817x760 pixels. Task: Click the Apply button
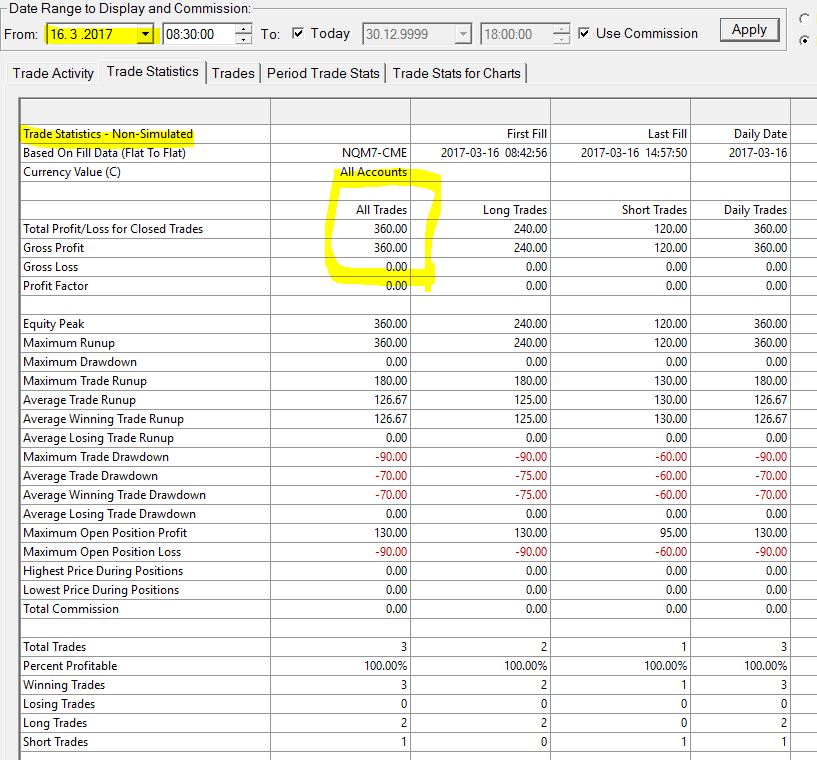coord(749,30)
